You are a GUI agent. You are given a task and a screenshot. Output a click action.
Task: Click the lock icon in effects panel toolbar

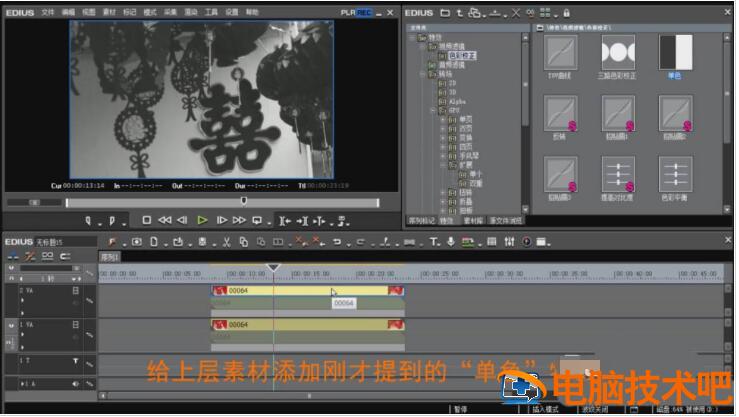567,13
